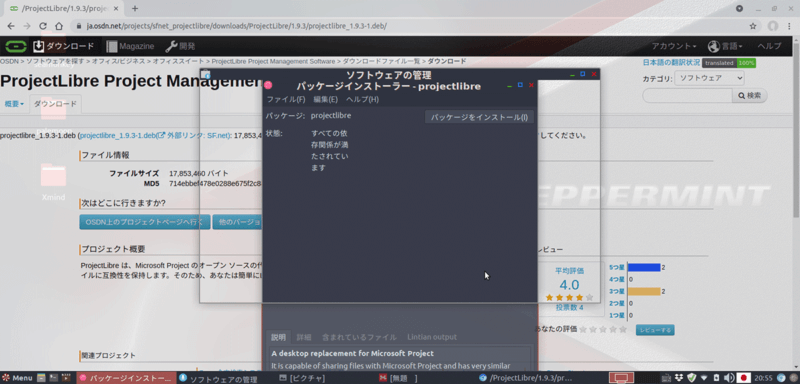The height and width of the screenshot is (384, 800).
Task: Open the 日本語の翻訳状況 link
Action: pos(671,63)
